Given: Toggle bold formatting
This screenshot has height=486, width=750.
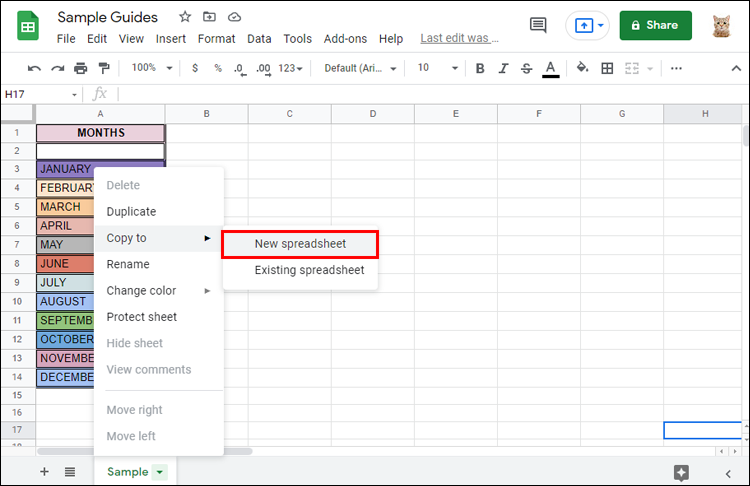Looking at the screenshot, I should point(480,68).
